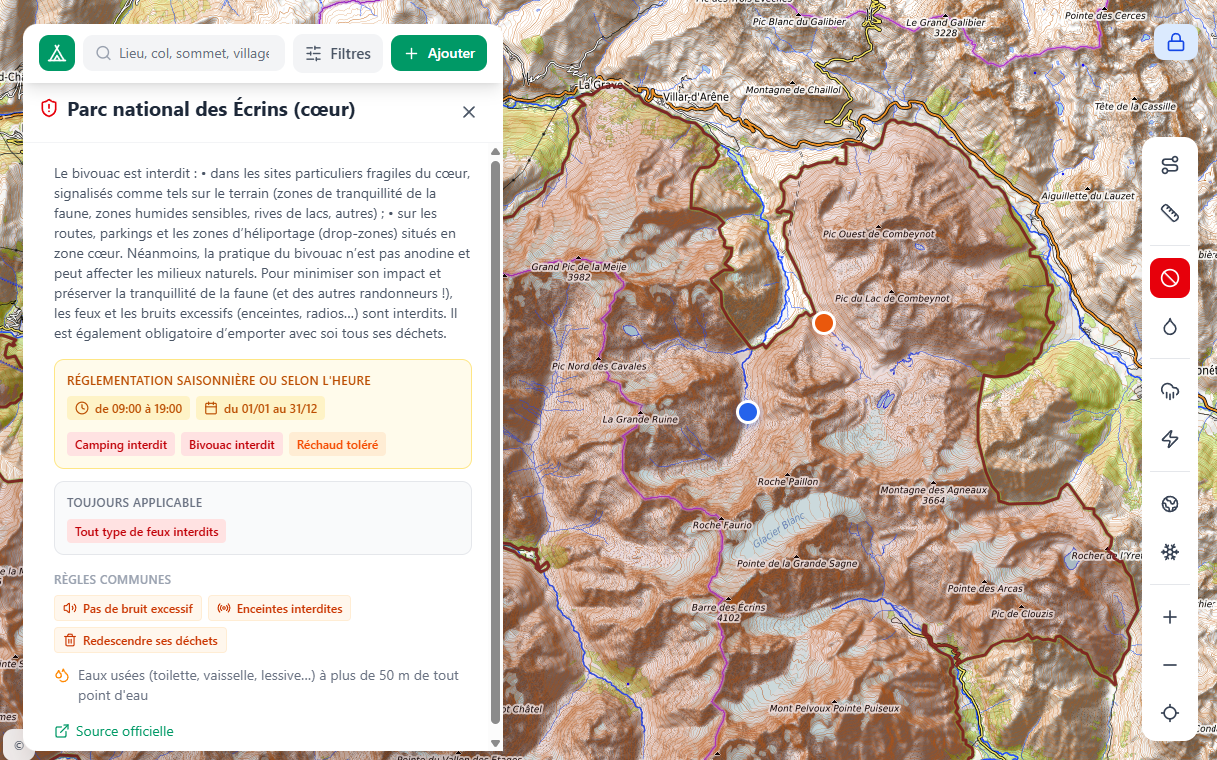Click the Enceintes interdites tag
Screen dimensions: 1217x760
(279, 608)
